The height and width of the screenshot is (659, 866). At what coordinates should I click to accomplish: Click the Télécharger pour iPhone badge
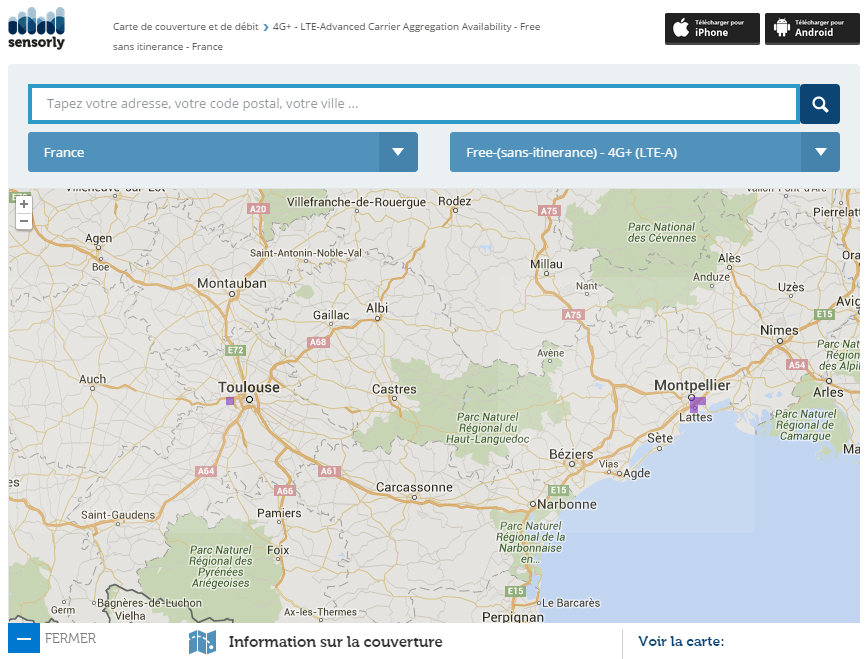[712, 28]
